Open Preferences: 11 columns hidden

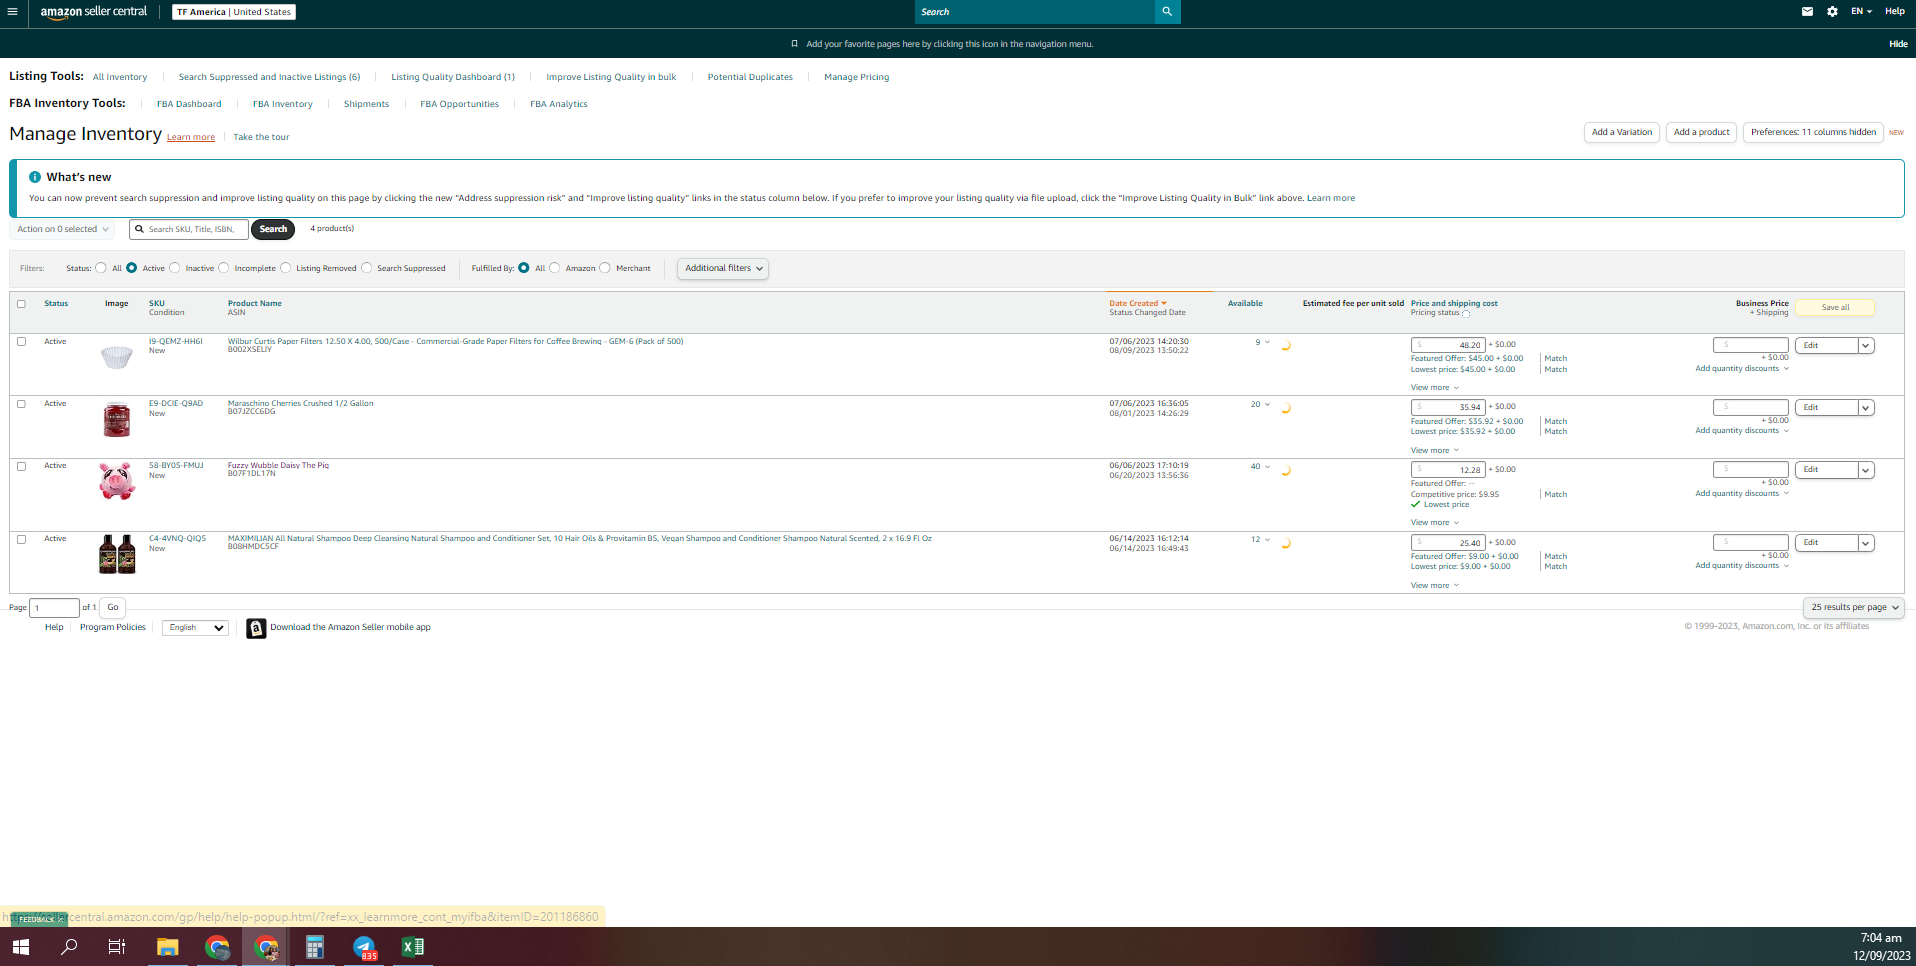(1813, 132)
